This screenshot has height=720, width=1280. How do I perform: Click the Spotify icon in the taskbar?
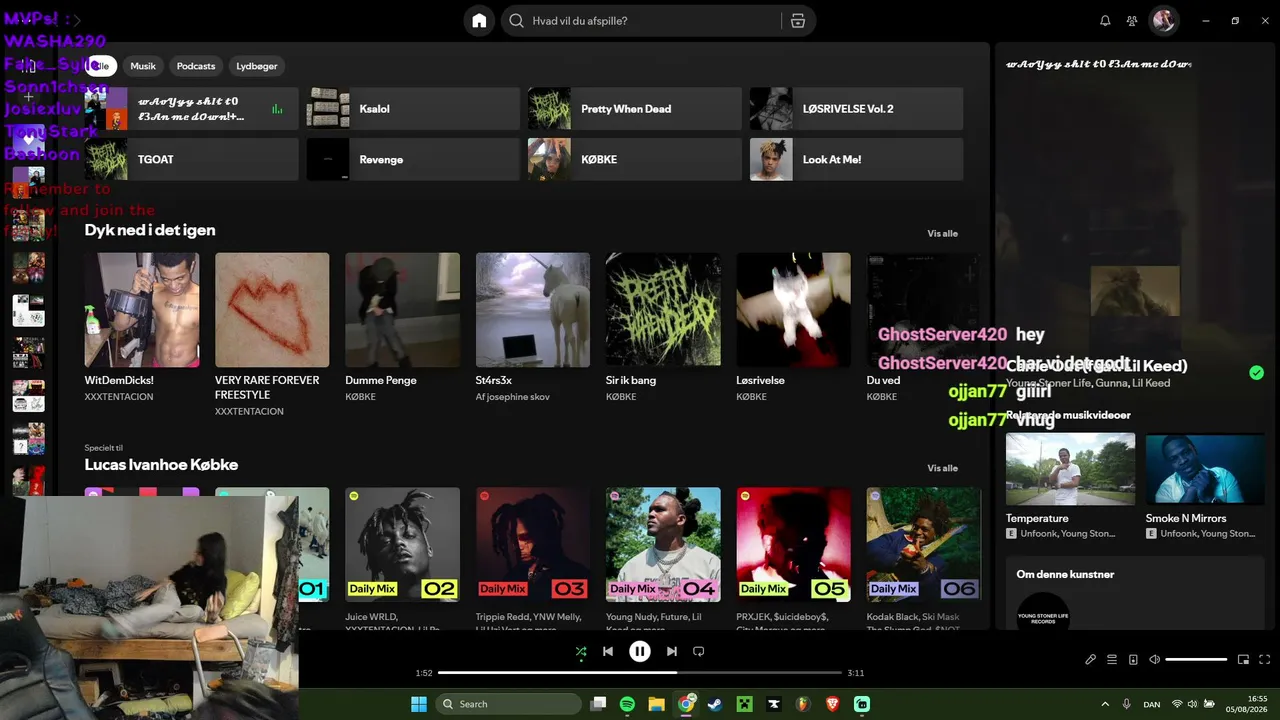pyautogui.click(x=627, y=704)
